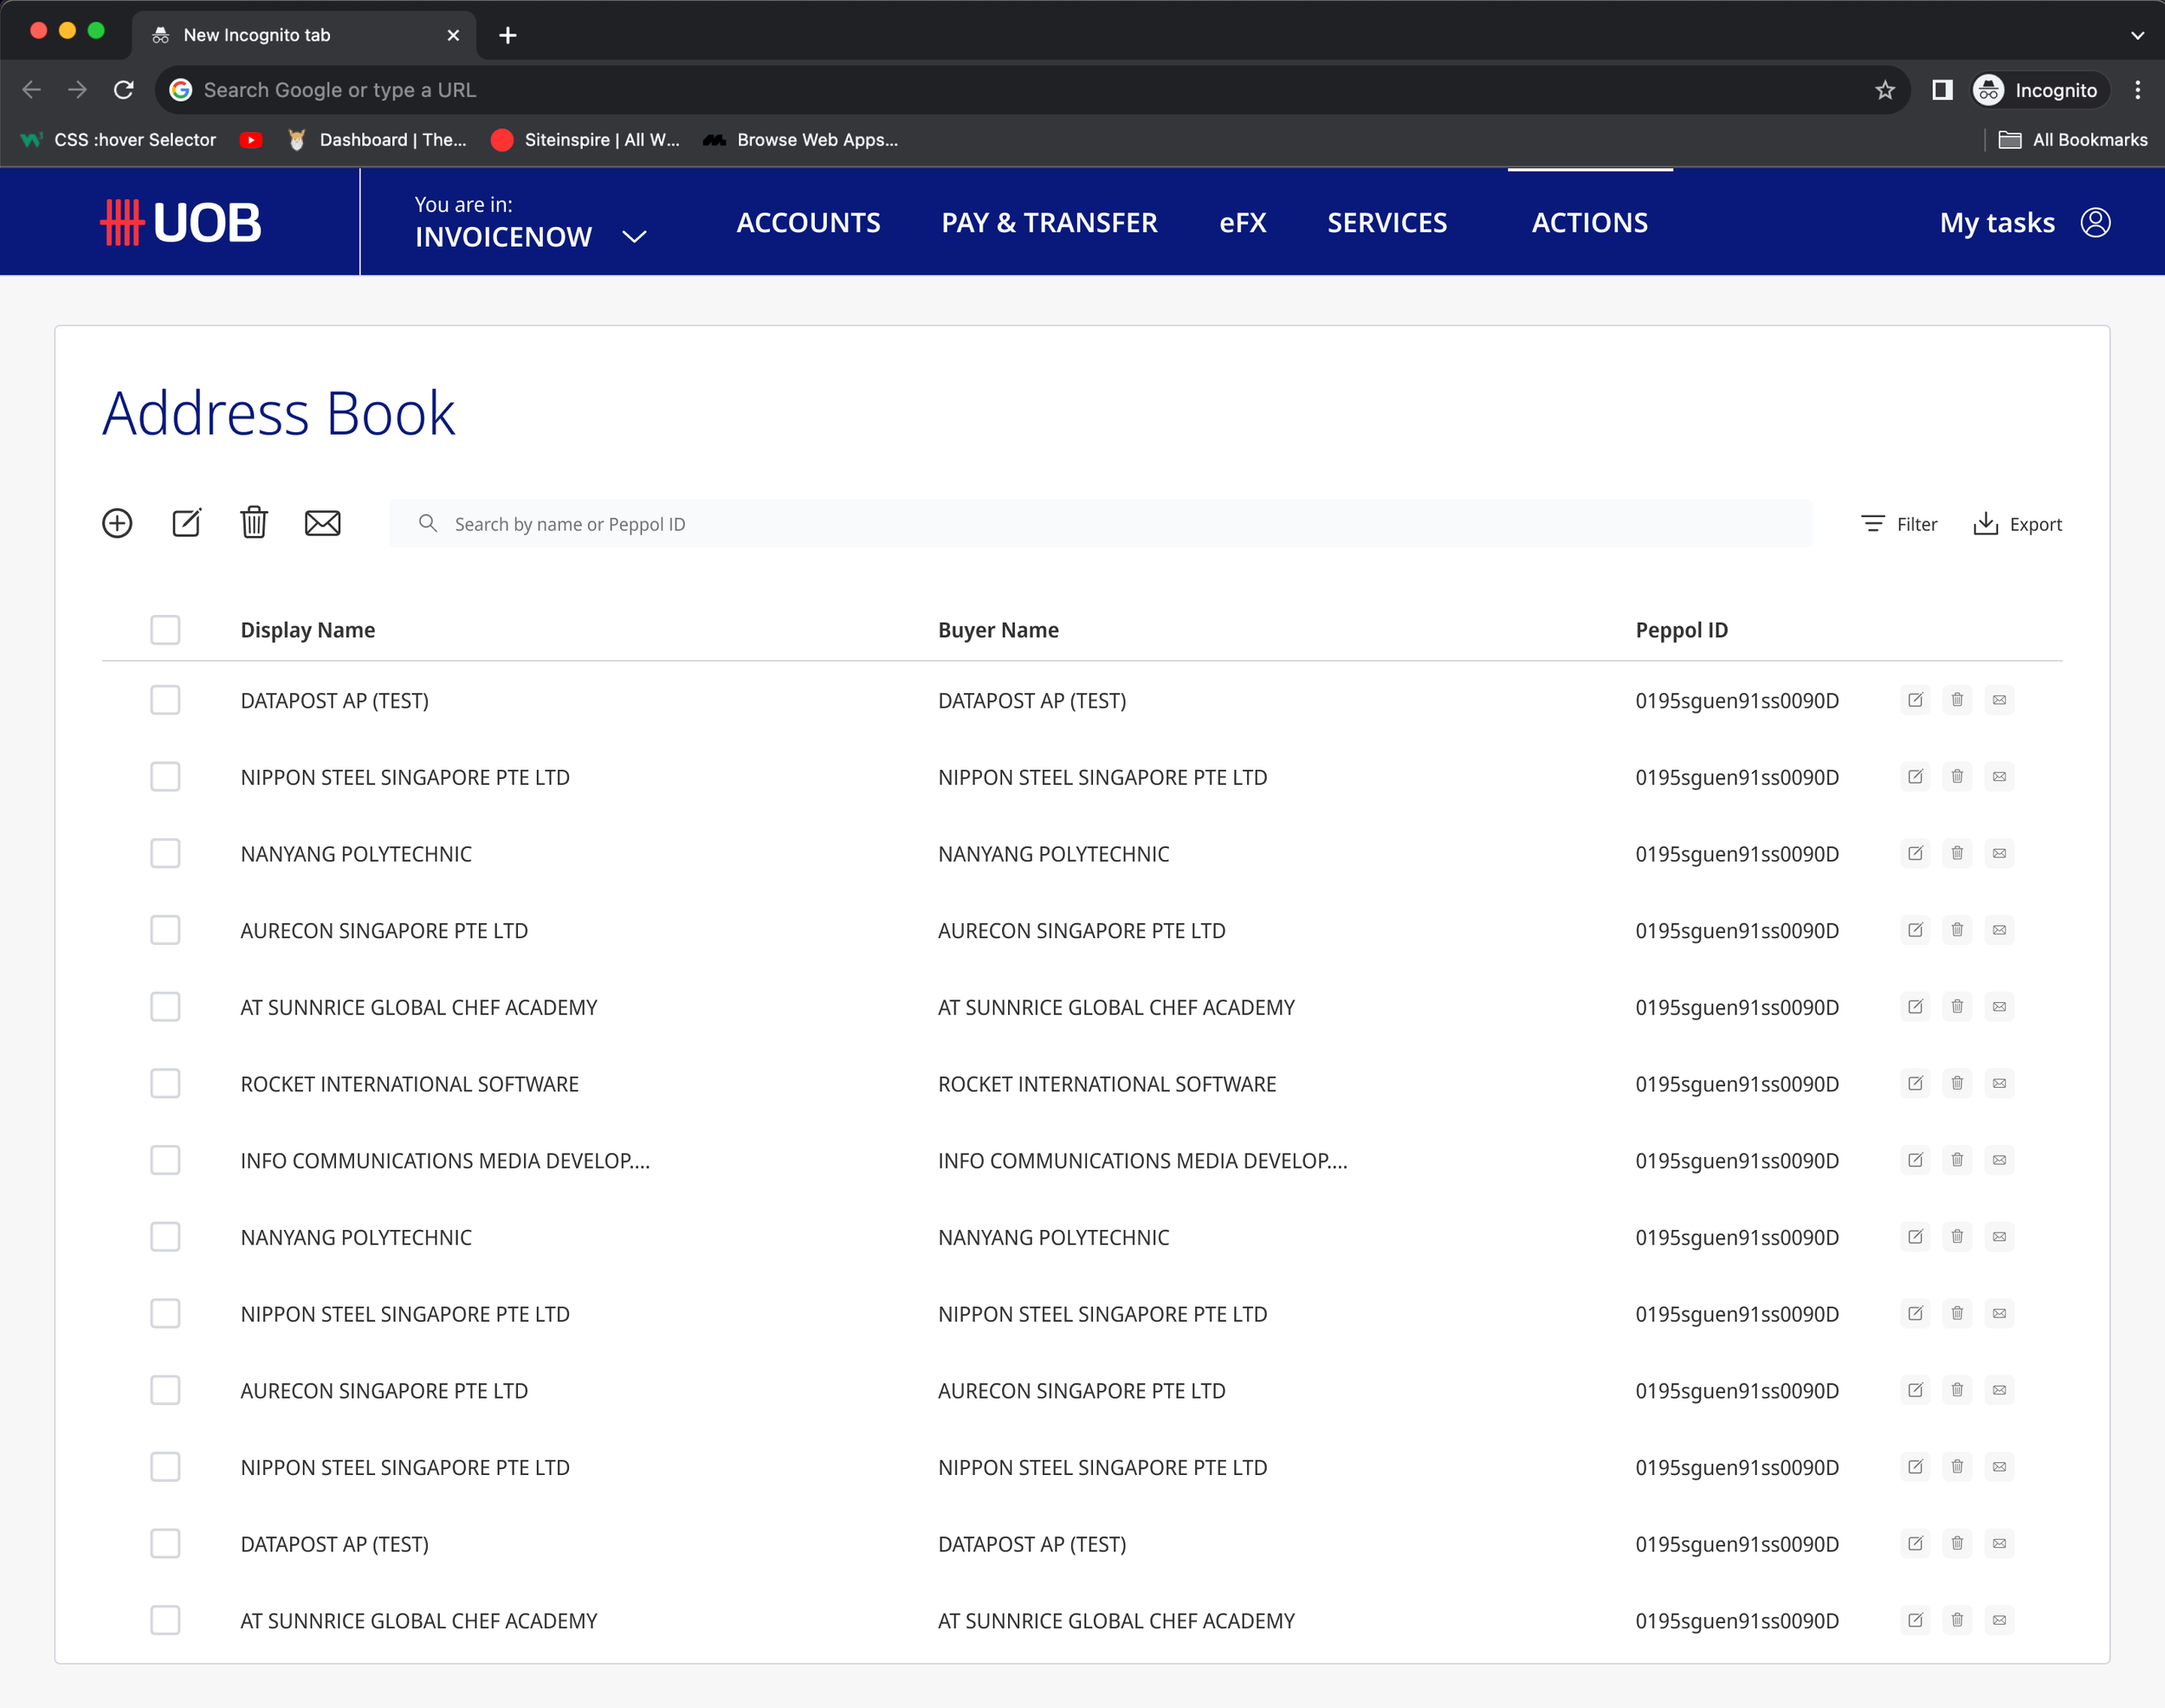
Task: Check last DATAPOST AP (TEST) row checkbox
Action: [x=165, y=1543]
